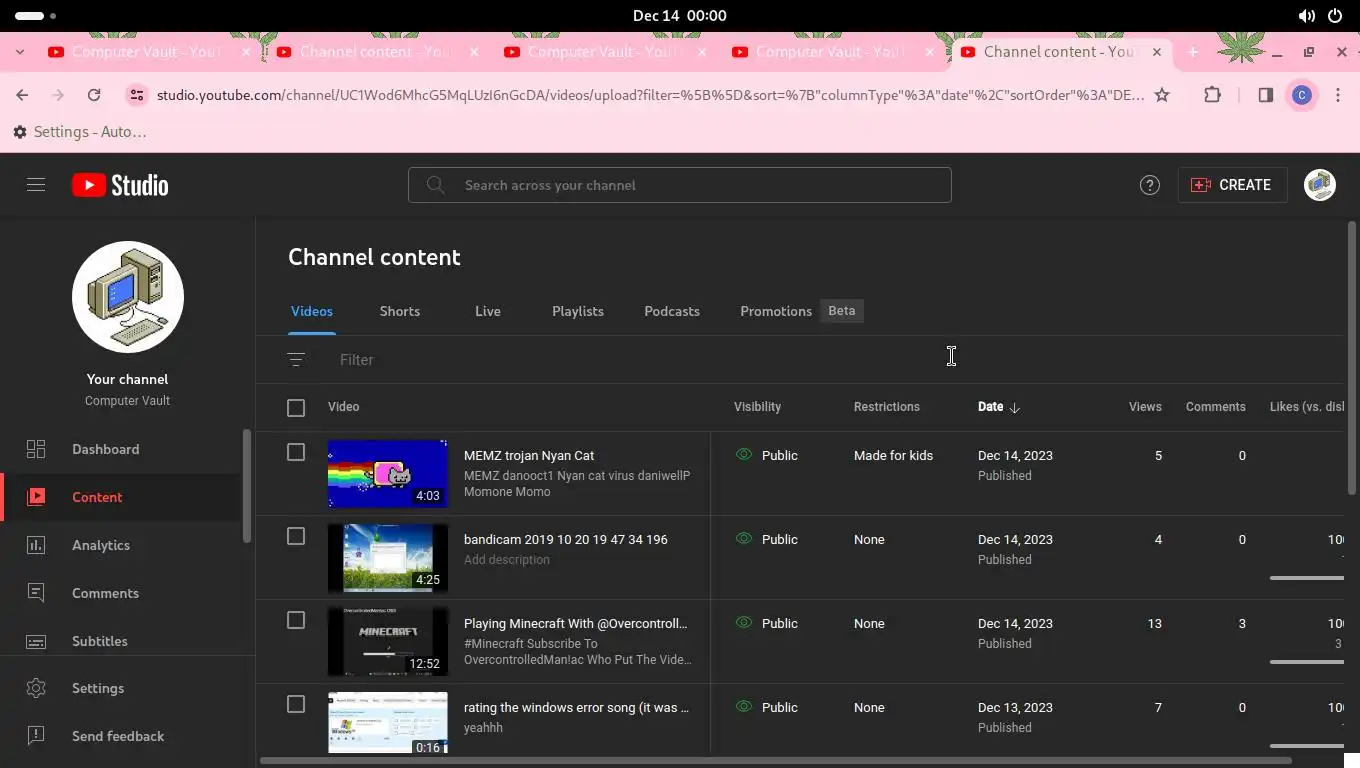Click the eye icon on MEMZ row
The height and width of the screenshot is (768, 1360).
click(x=743, y=454)
